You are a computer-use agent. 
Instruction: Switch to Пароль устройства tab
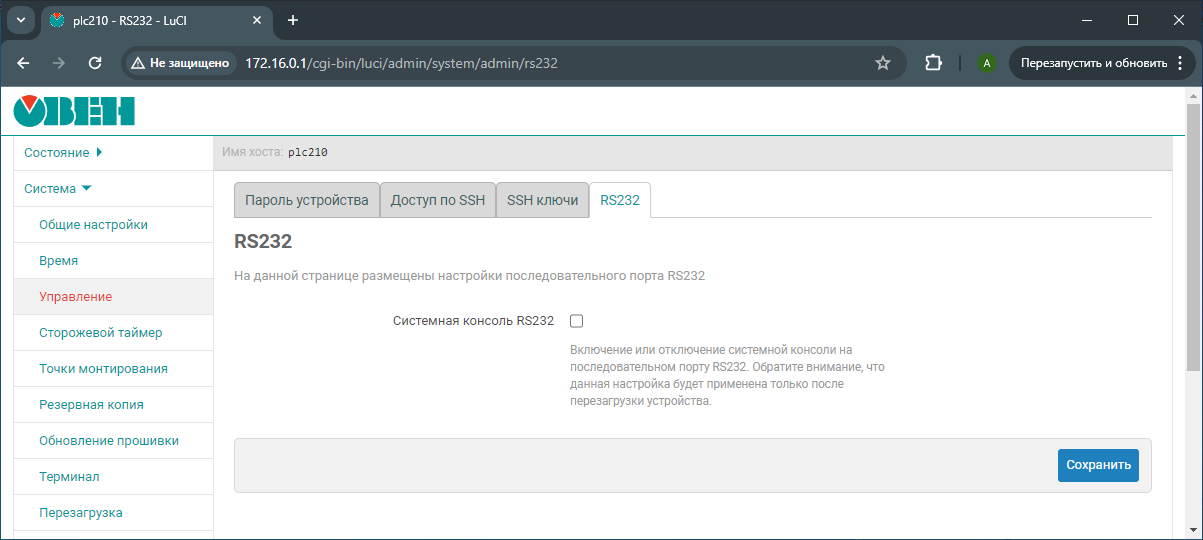click(x=307, y=200)
